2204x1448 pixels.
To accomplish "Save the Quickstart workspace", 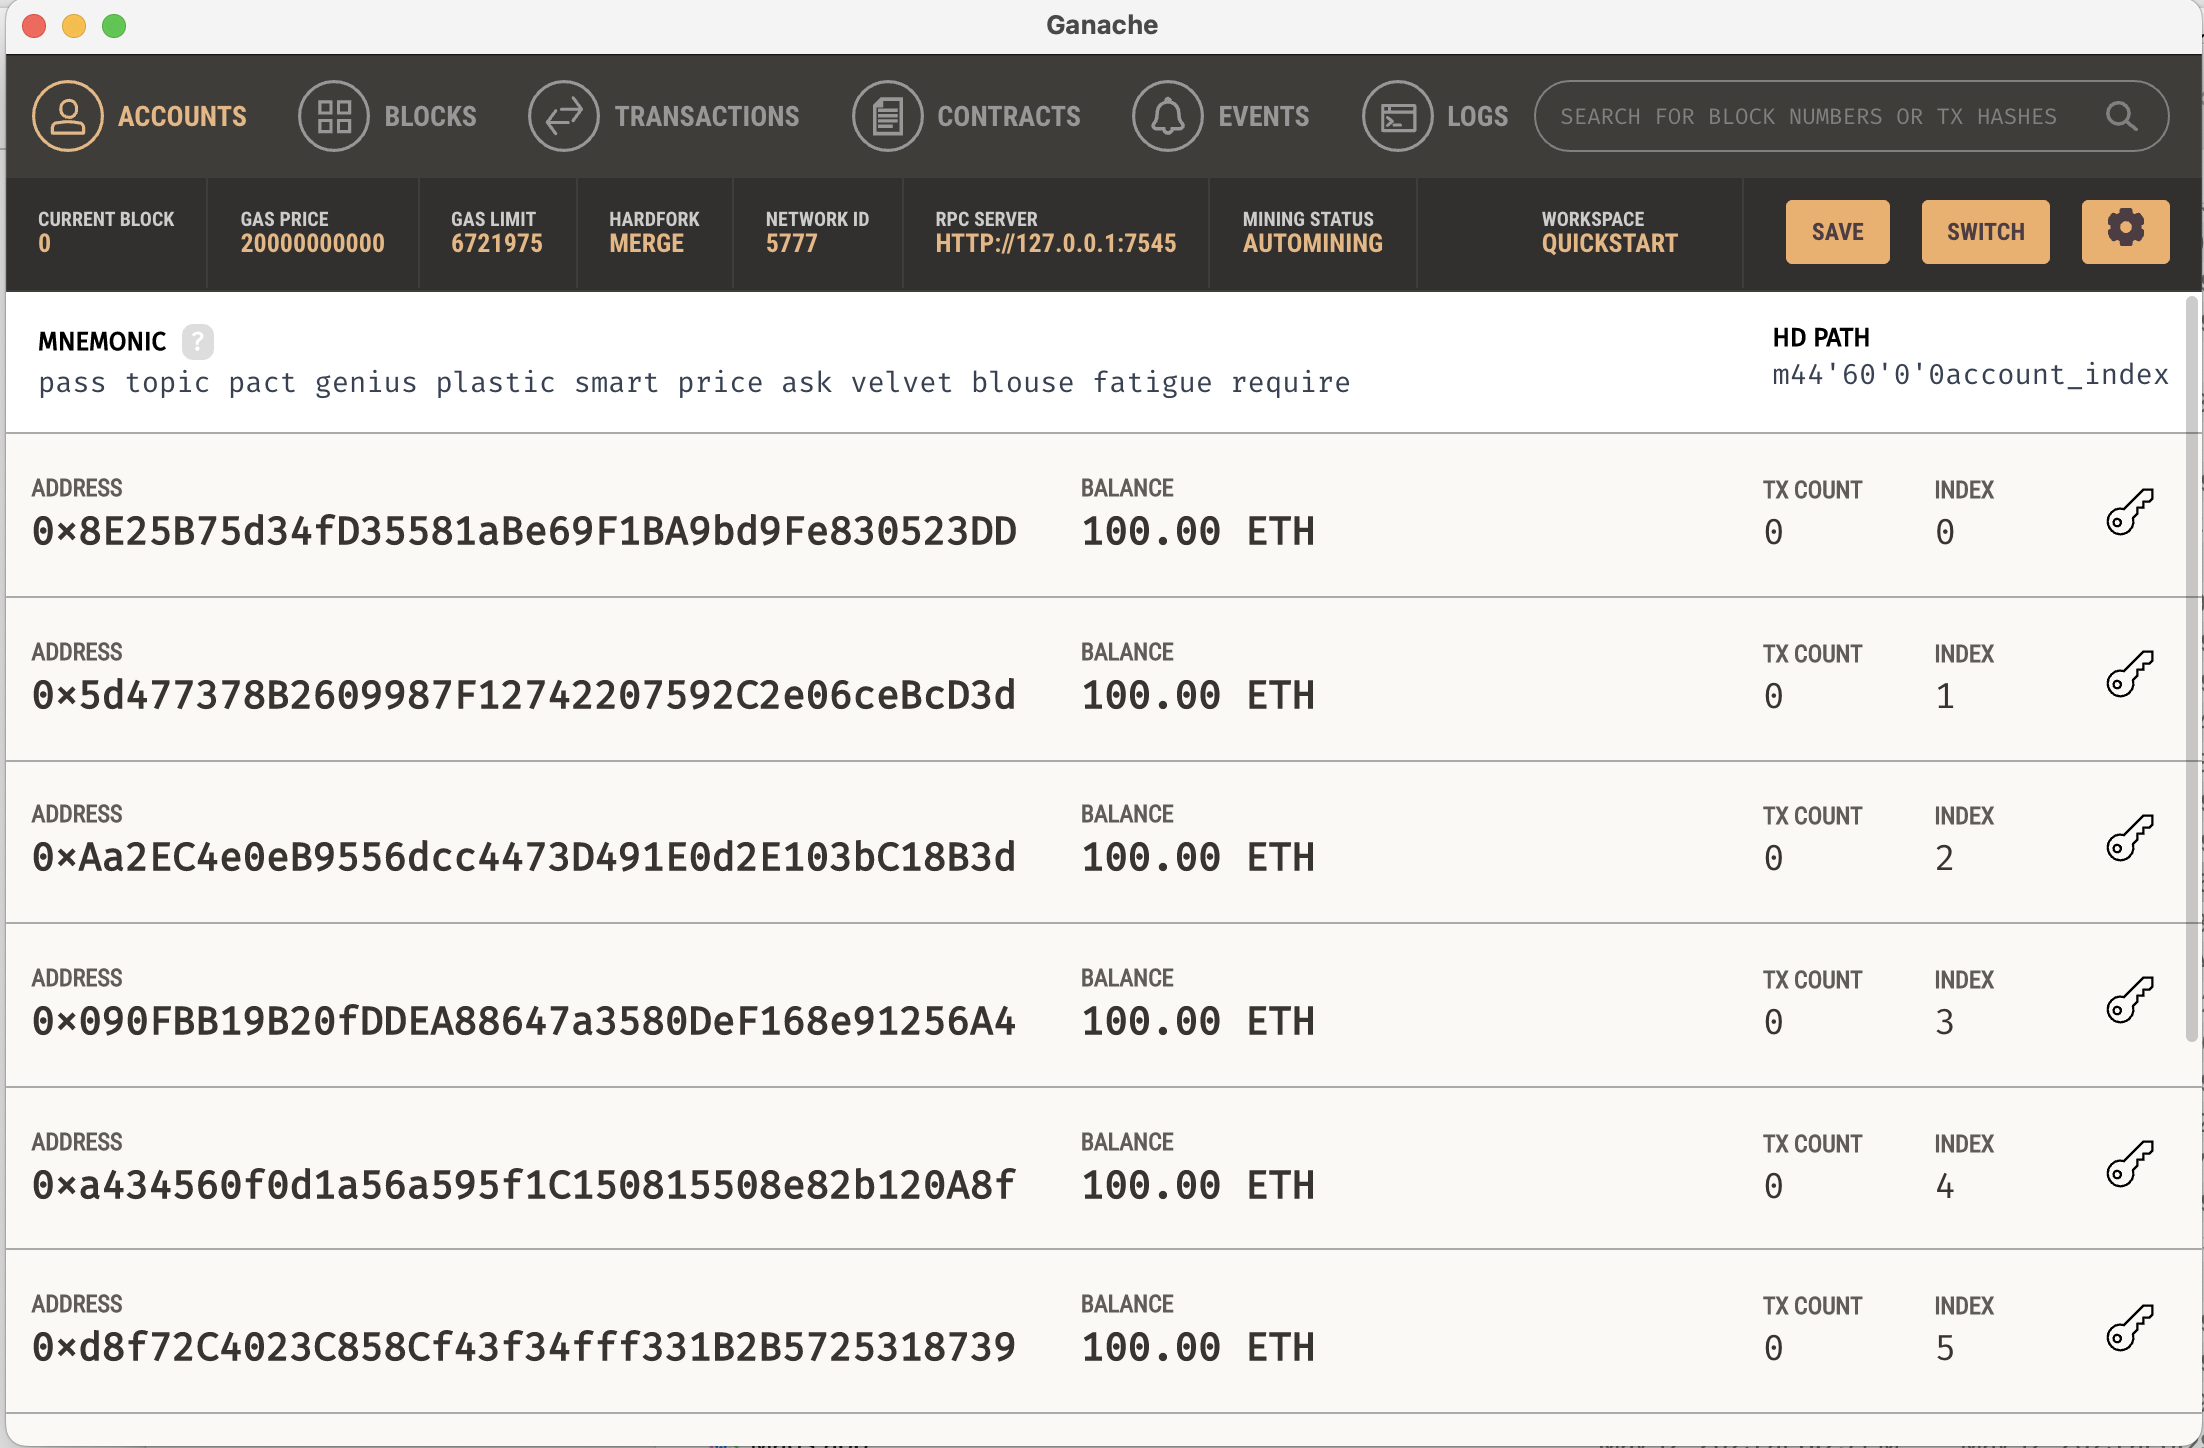I will (x=1837, y=232).
